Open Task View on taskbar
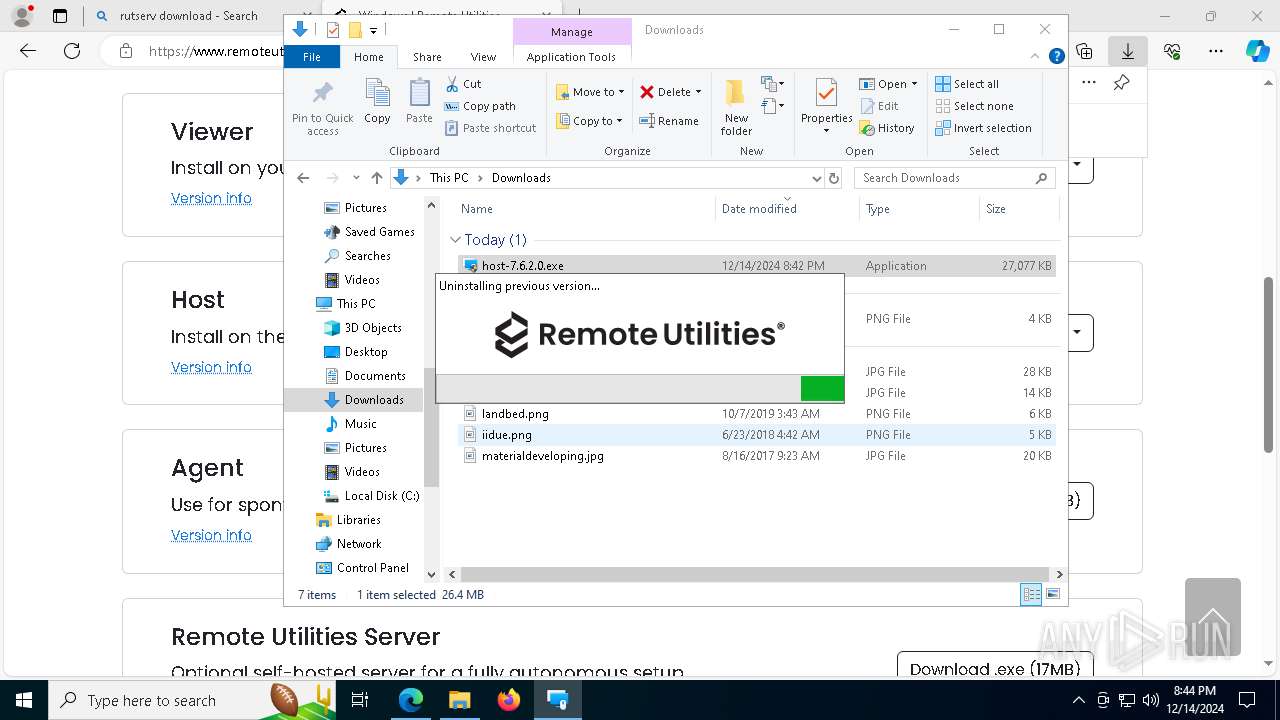1280x720 pixels. (360, 700)
